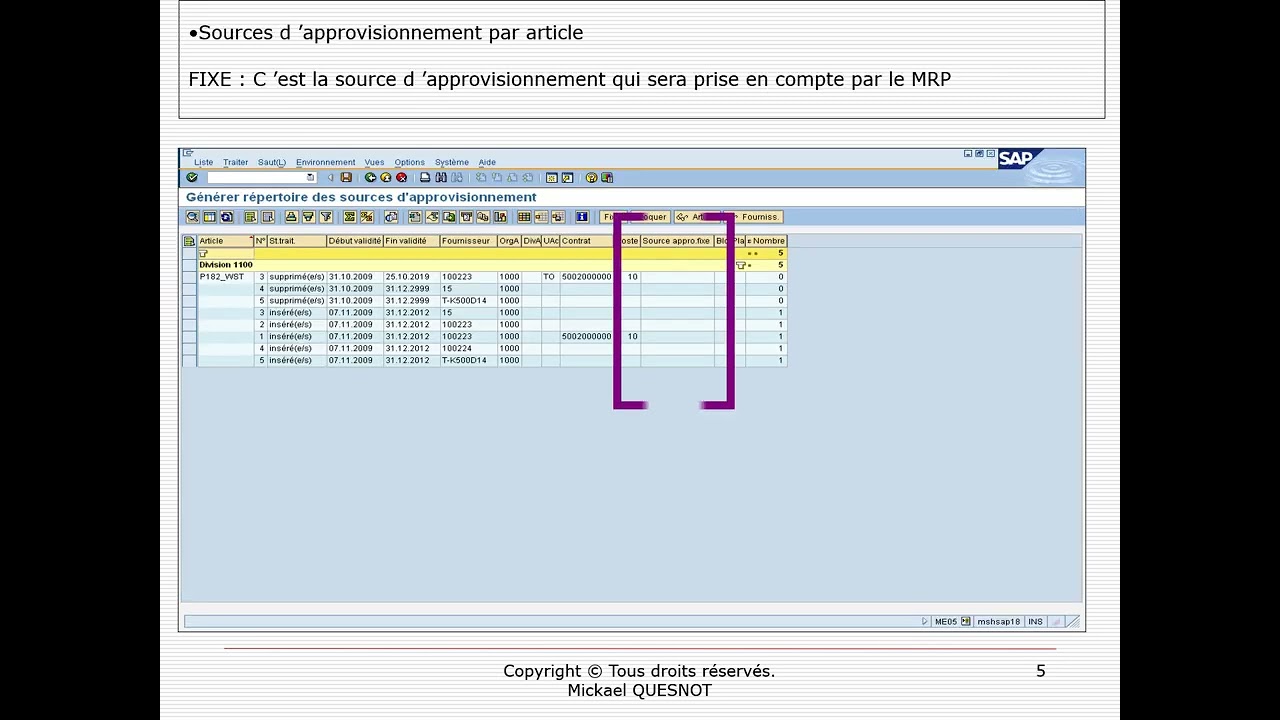This screenshot has height=720, width=1280.
Task: Open the command field history dropdown
Action: 311,177
